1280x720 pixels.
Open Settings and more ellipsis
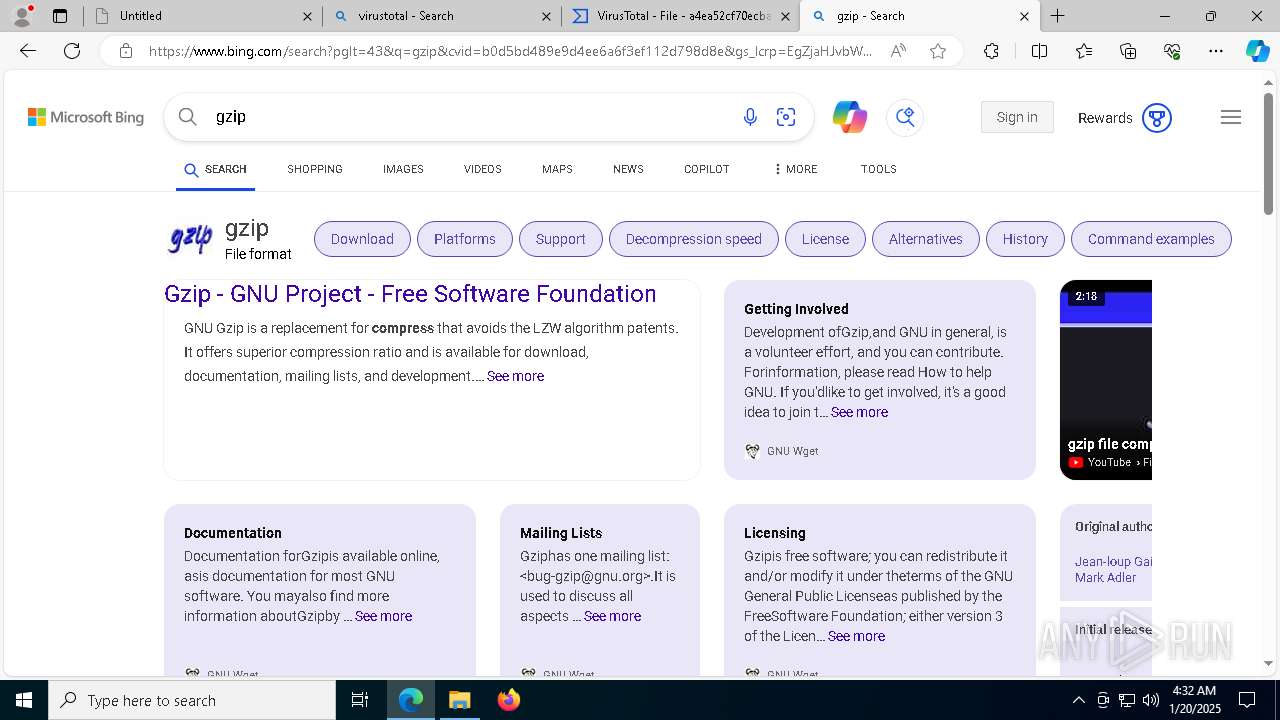(1216, 51)
